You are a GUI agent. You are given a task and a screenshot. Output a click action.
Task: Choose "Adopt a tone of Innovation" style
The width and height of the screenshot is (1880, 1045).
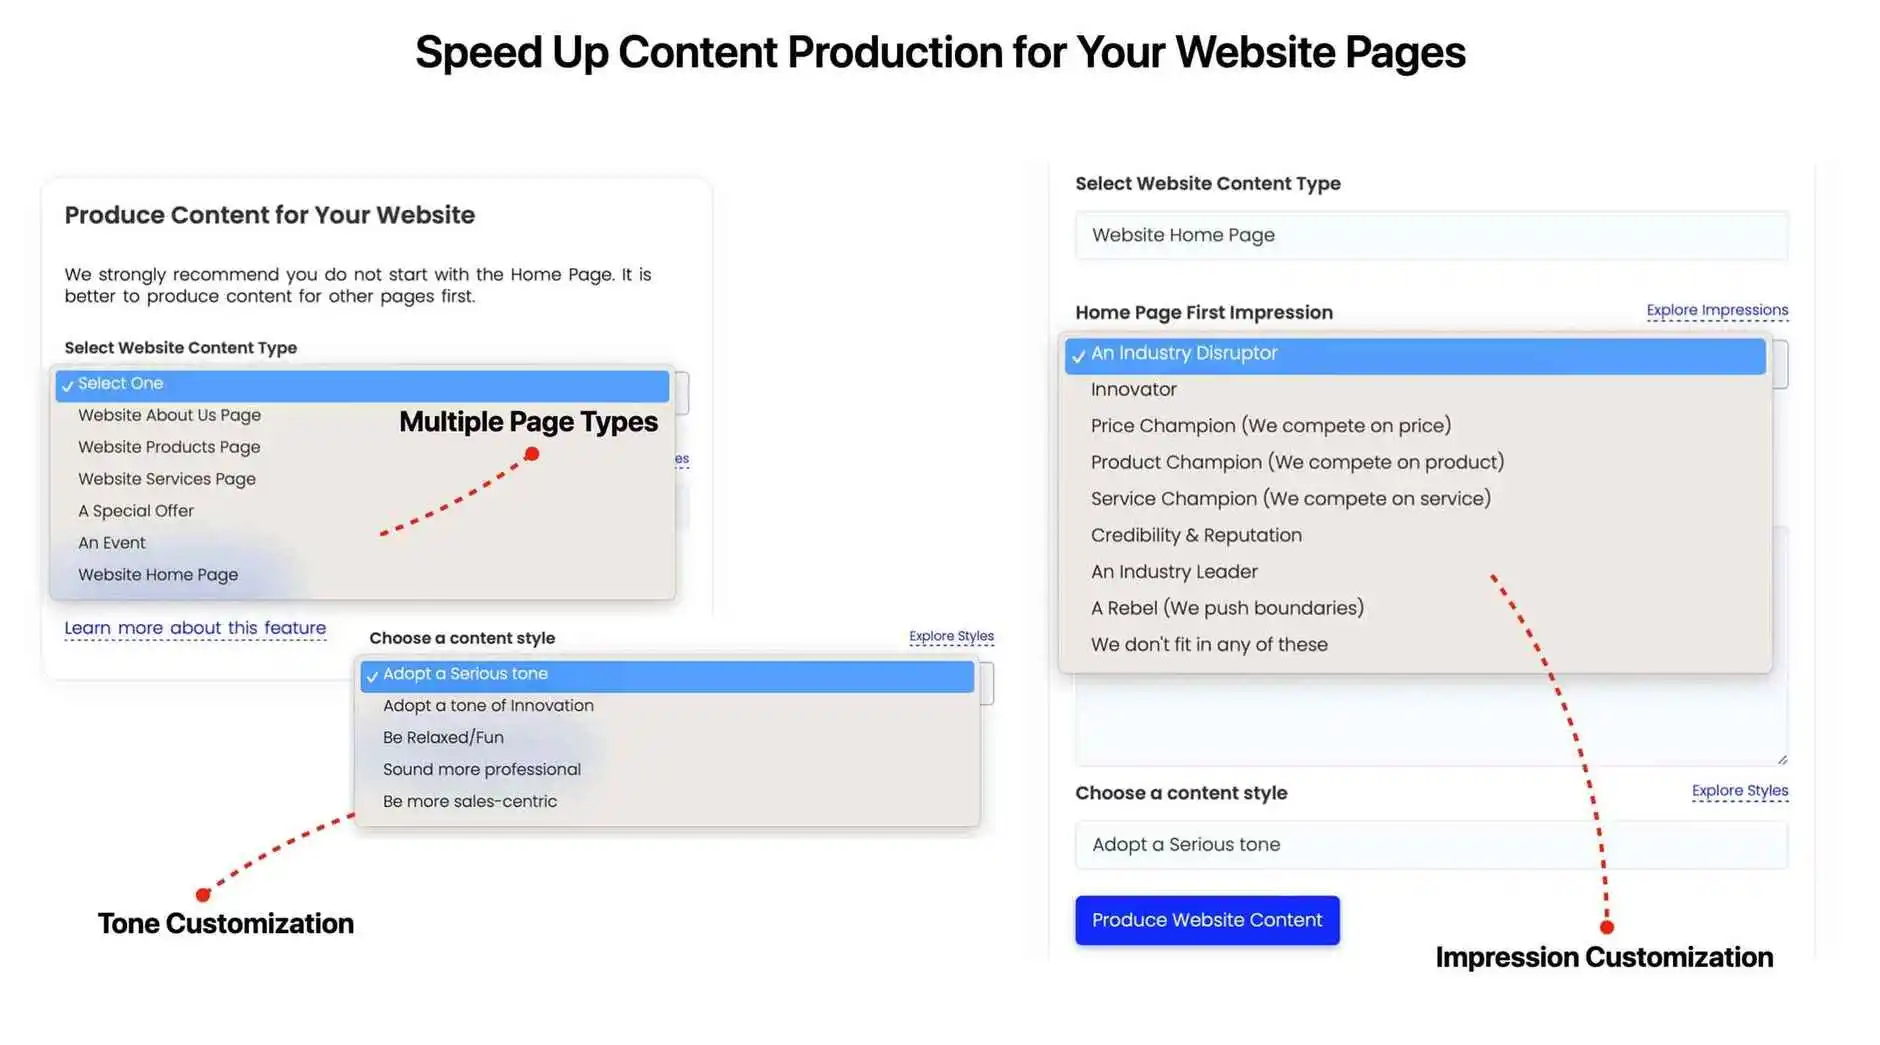pyautogui.click(x=488, y=705)
